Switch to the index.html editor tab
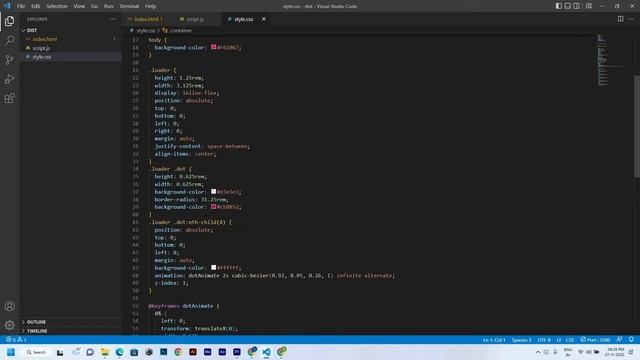 point(147,19)
